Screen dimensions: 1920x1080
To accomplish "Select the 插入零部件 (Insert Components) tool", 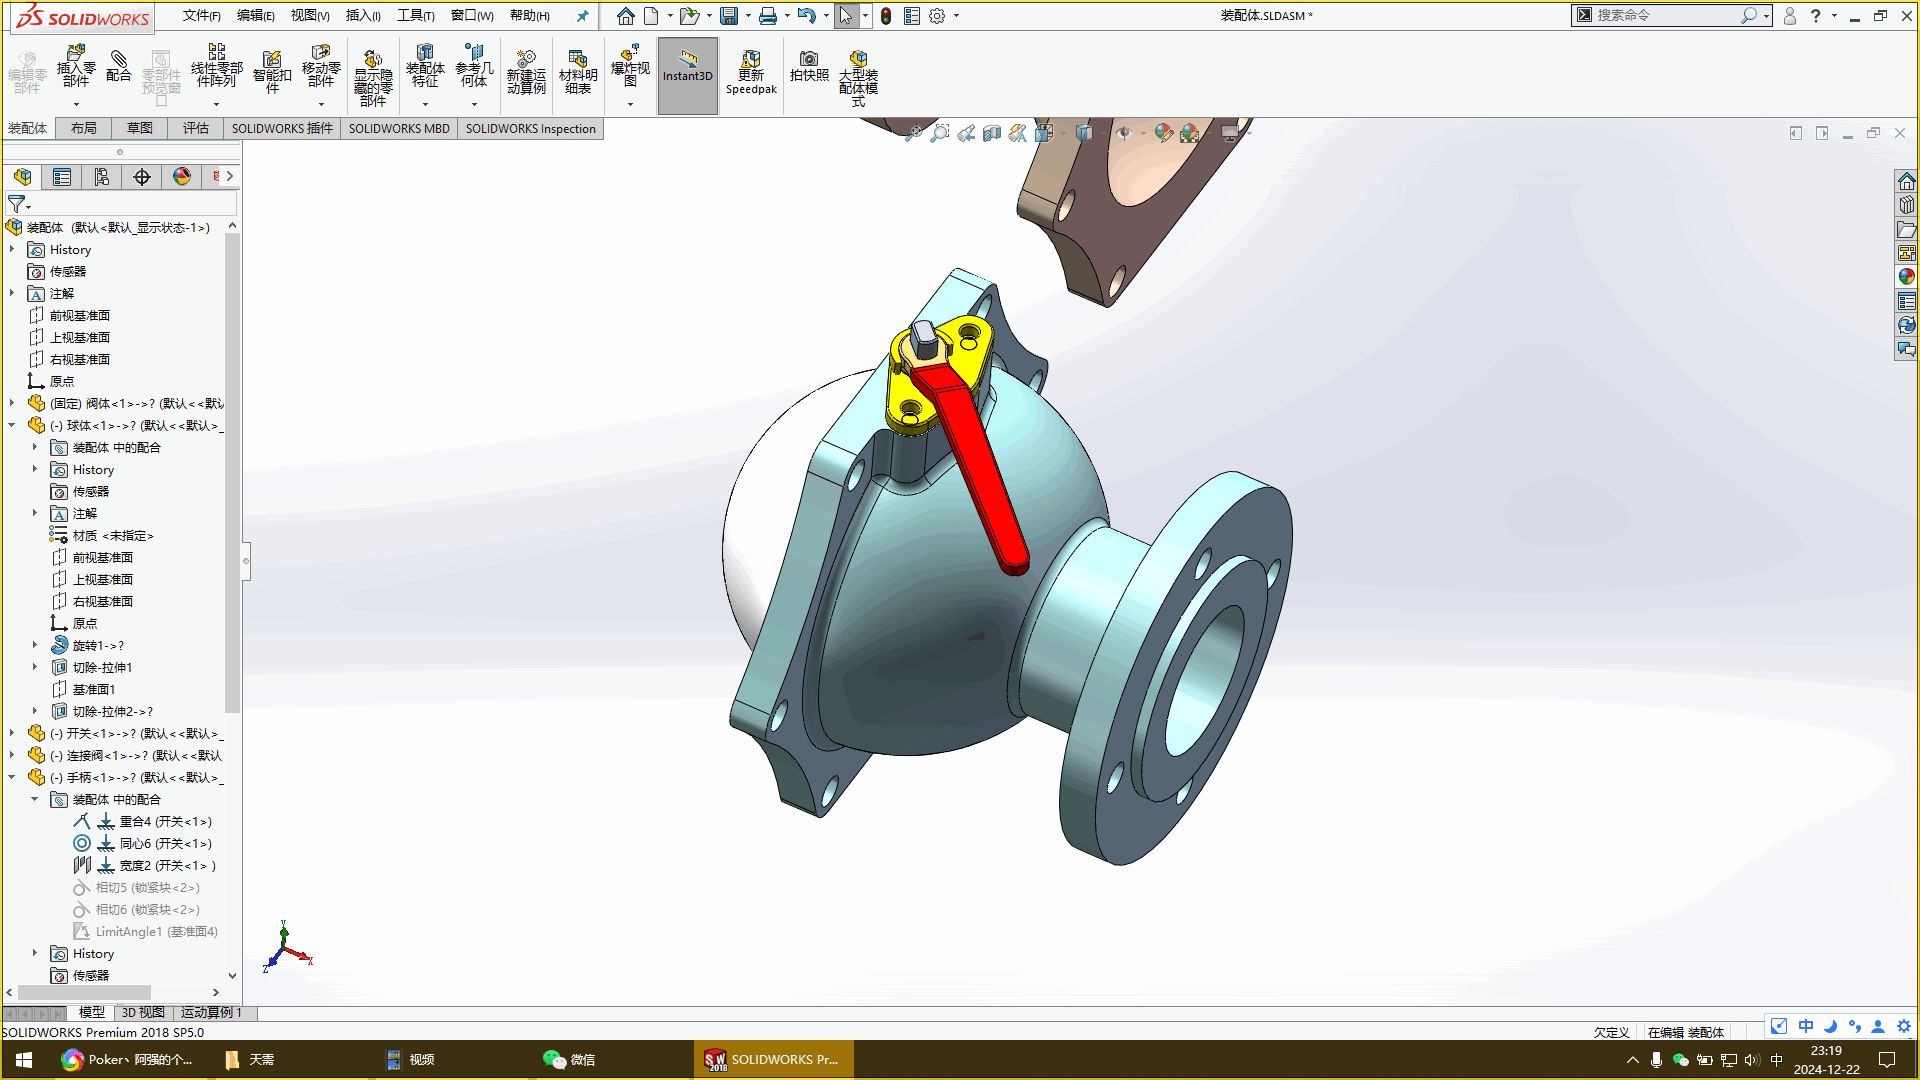I will pyautogui.click(x=75, y=70).
